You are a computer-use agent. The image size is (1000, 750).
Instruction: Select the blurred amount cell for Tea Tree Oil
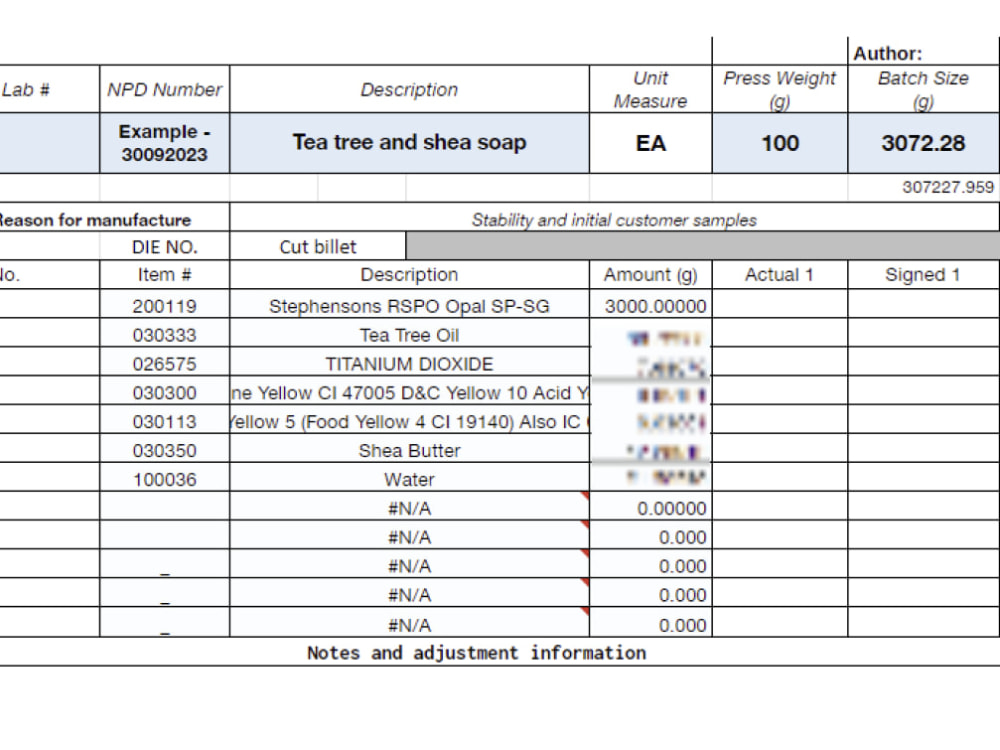coord(651,334)
